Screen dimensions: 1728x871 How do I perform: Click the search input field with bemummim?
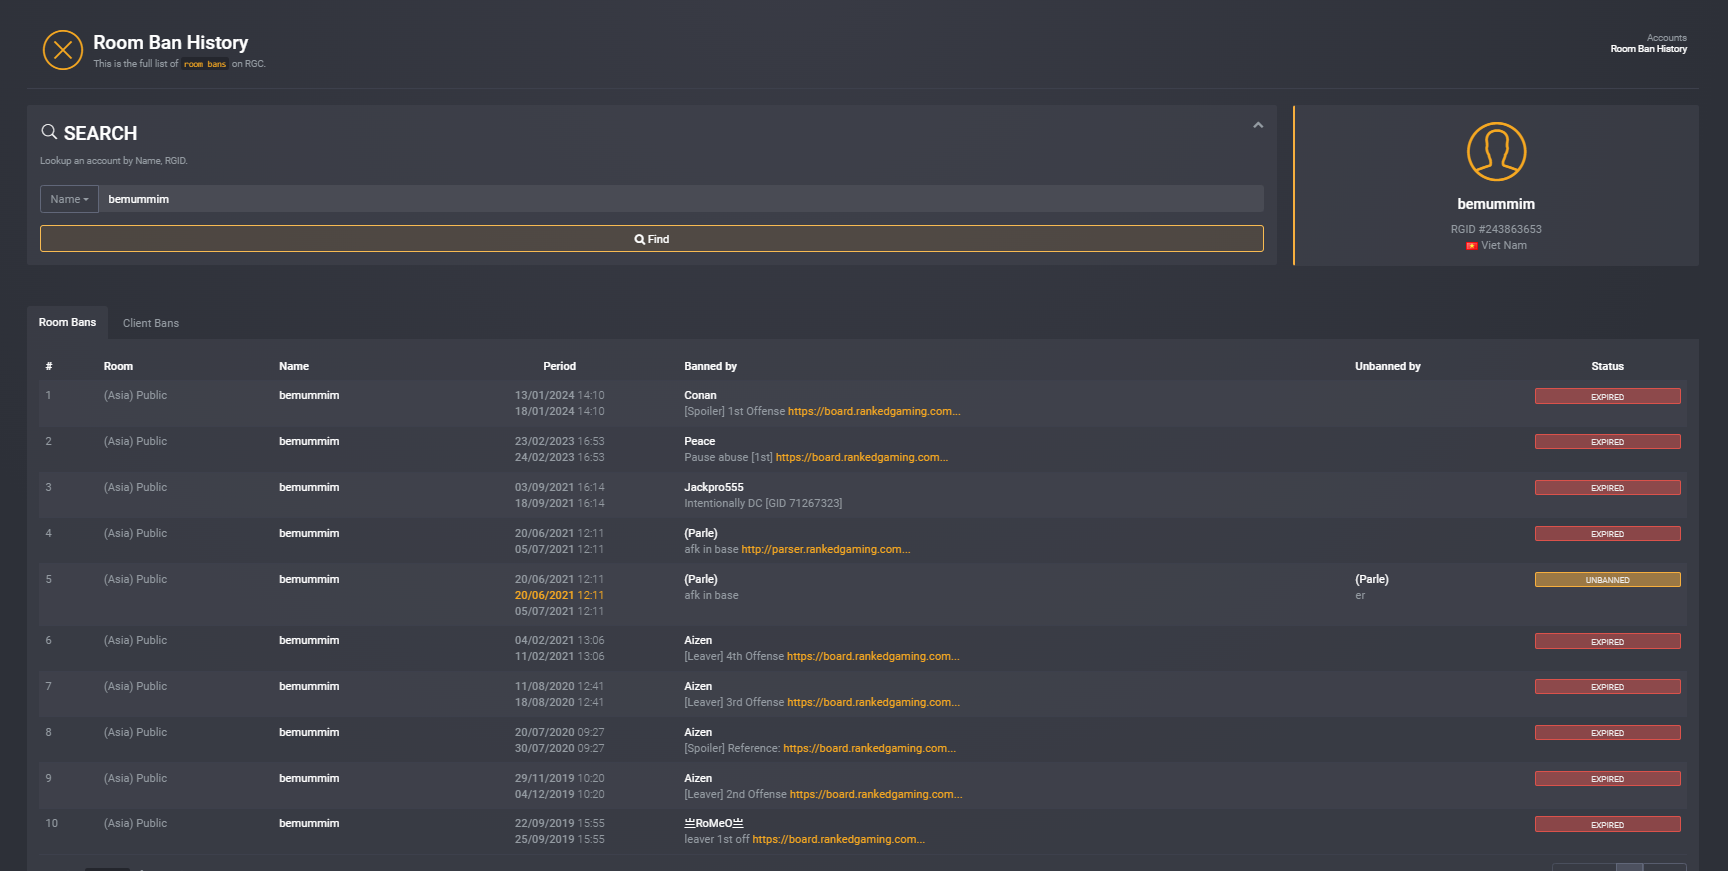pyautogui.click(x=681, y=199)
